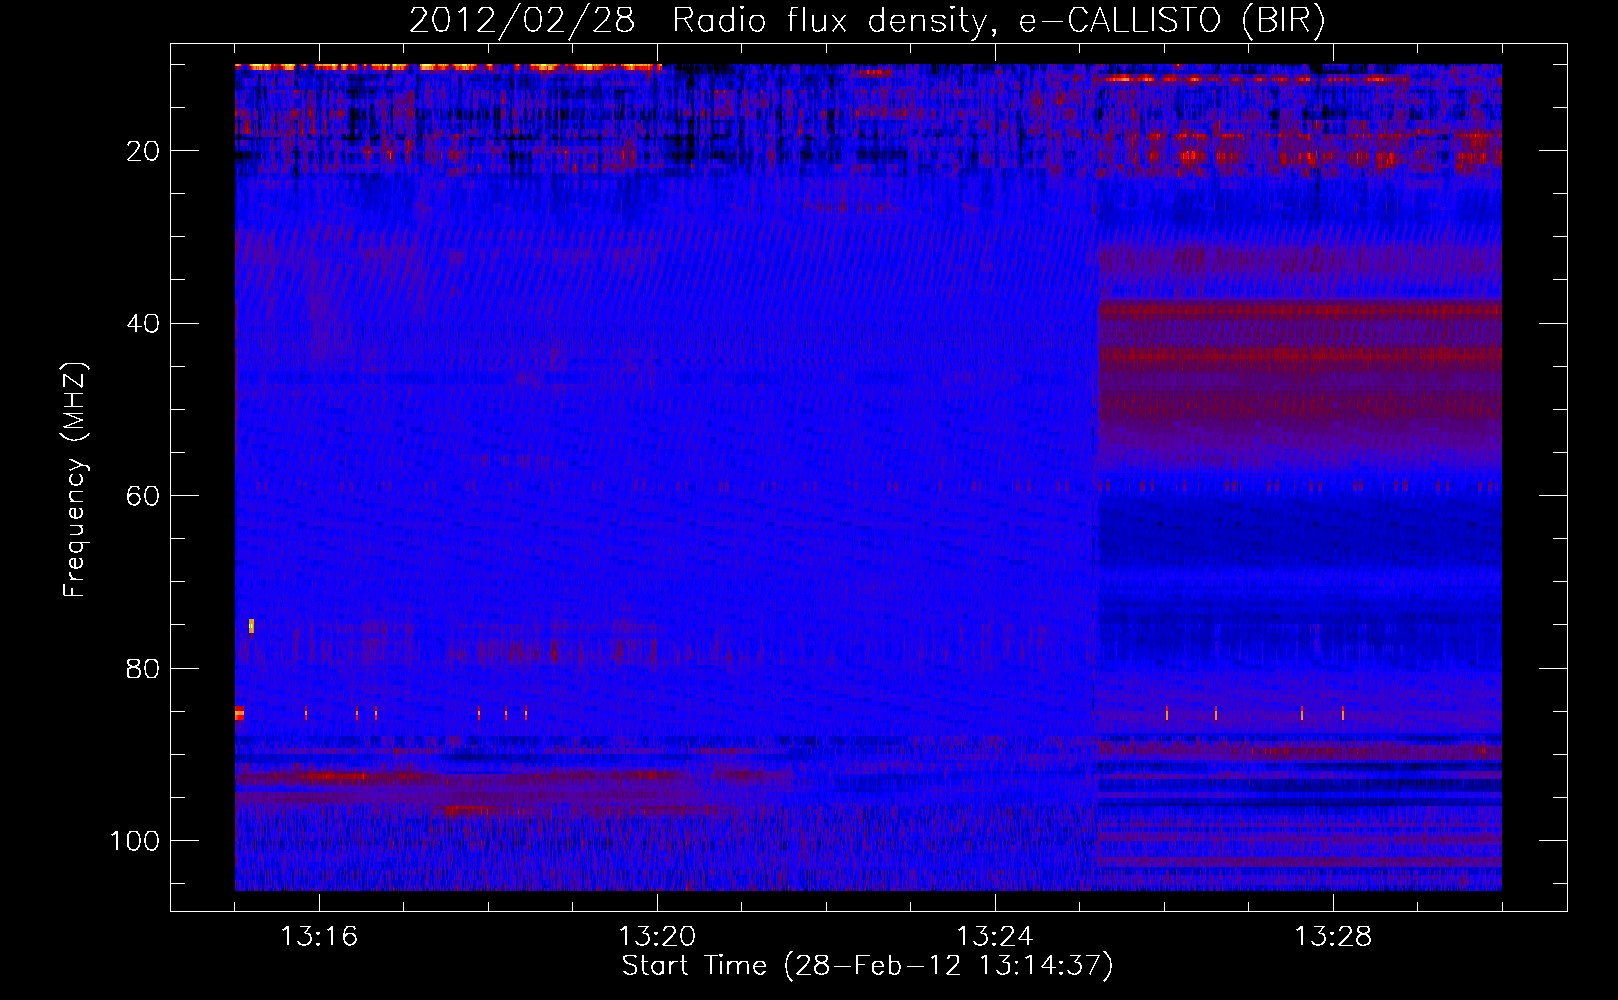1618x1000 pixels.
Task: Click the '13:16' time tick label
Action: (319, 937)
